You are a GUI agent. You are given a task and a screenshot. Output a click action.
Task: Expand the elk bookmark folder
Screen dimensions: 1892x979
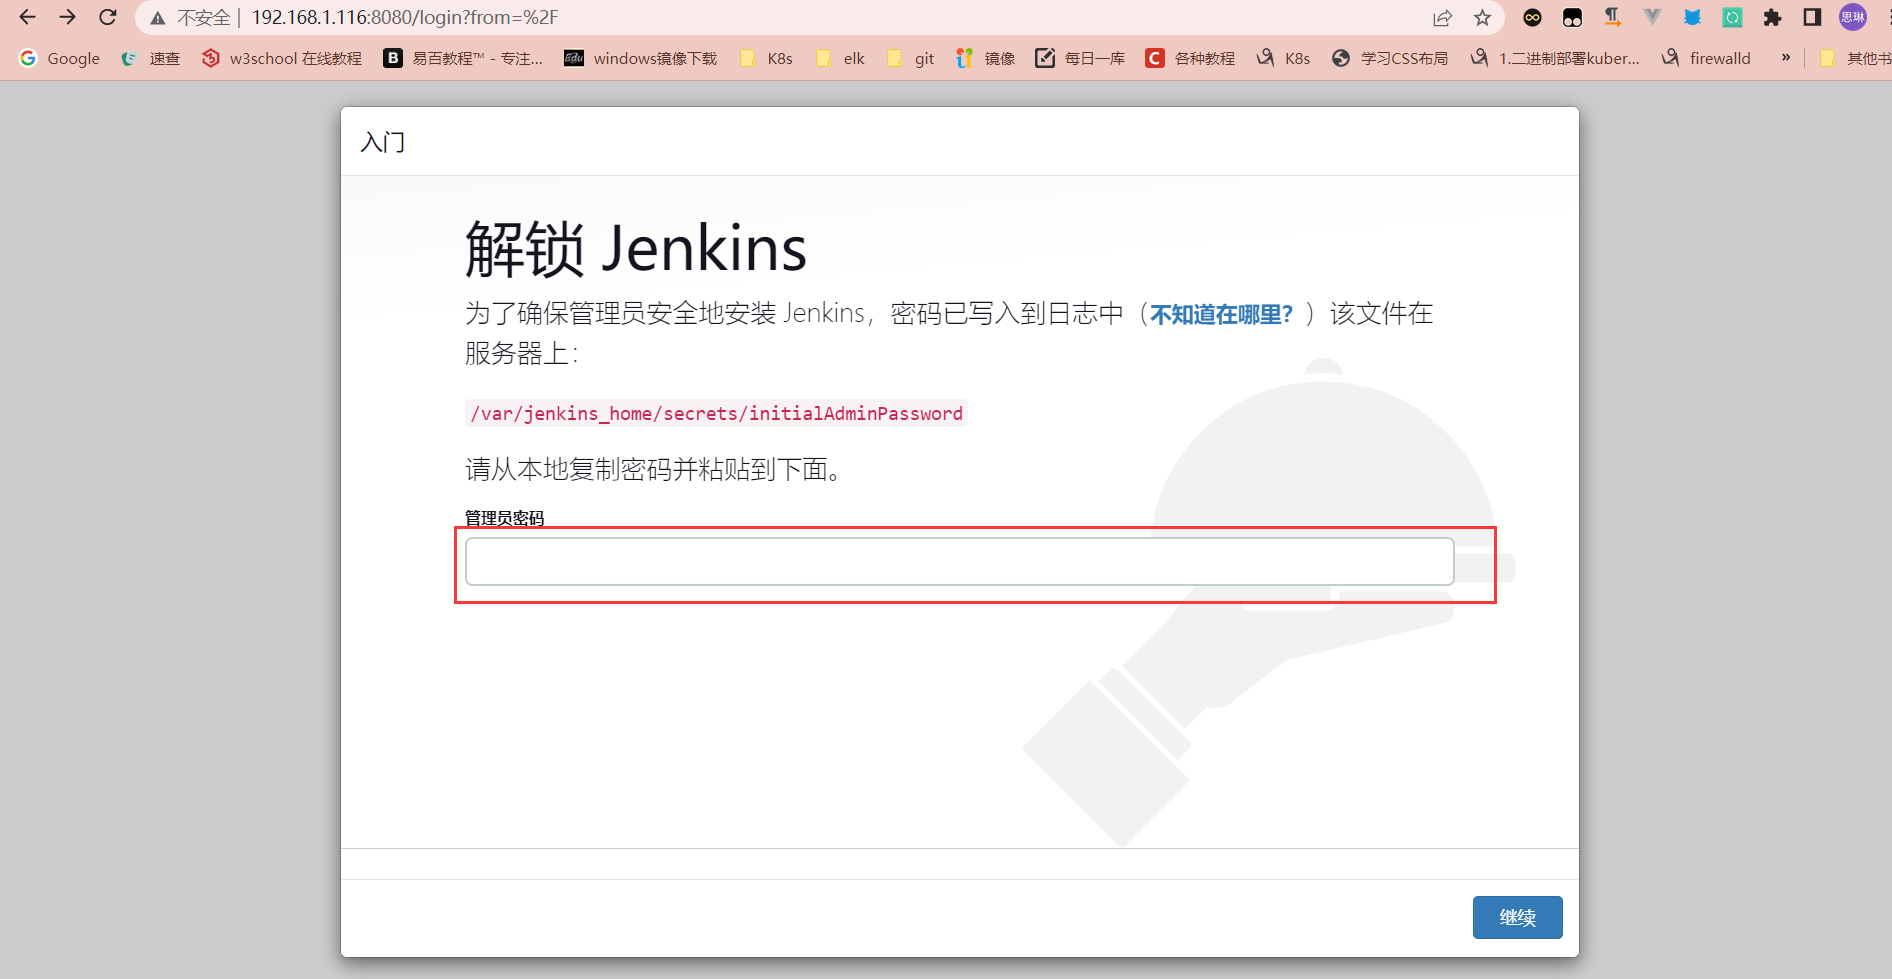tap(840, 58)
